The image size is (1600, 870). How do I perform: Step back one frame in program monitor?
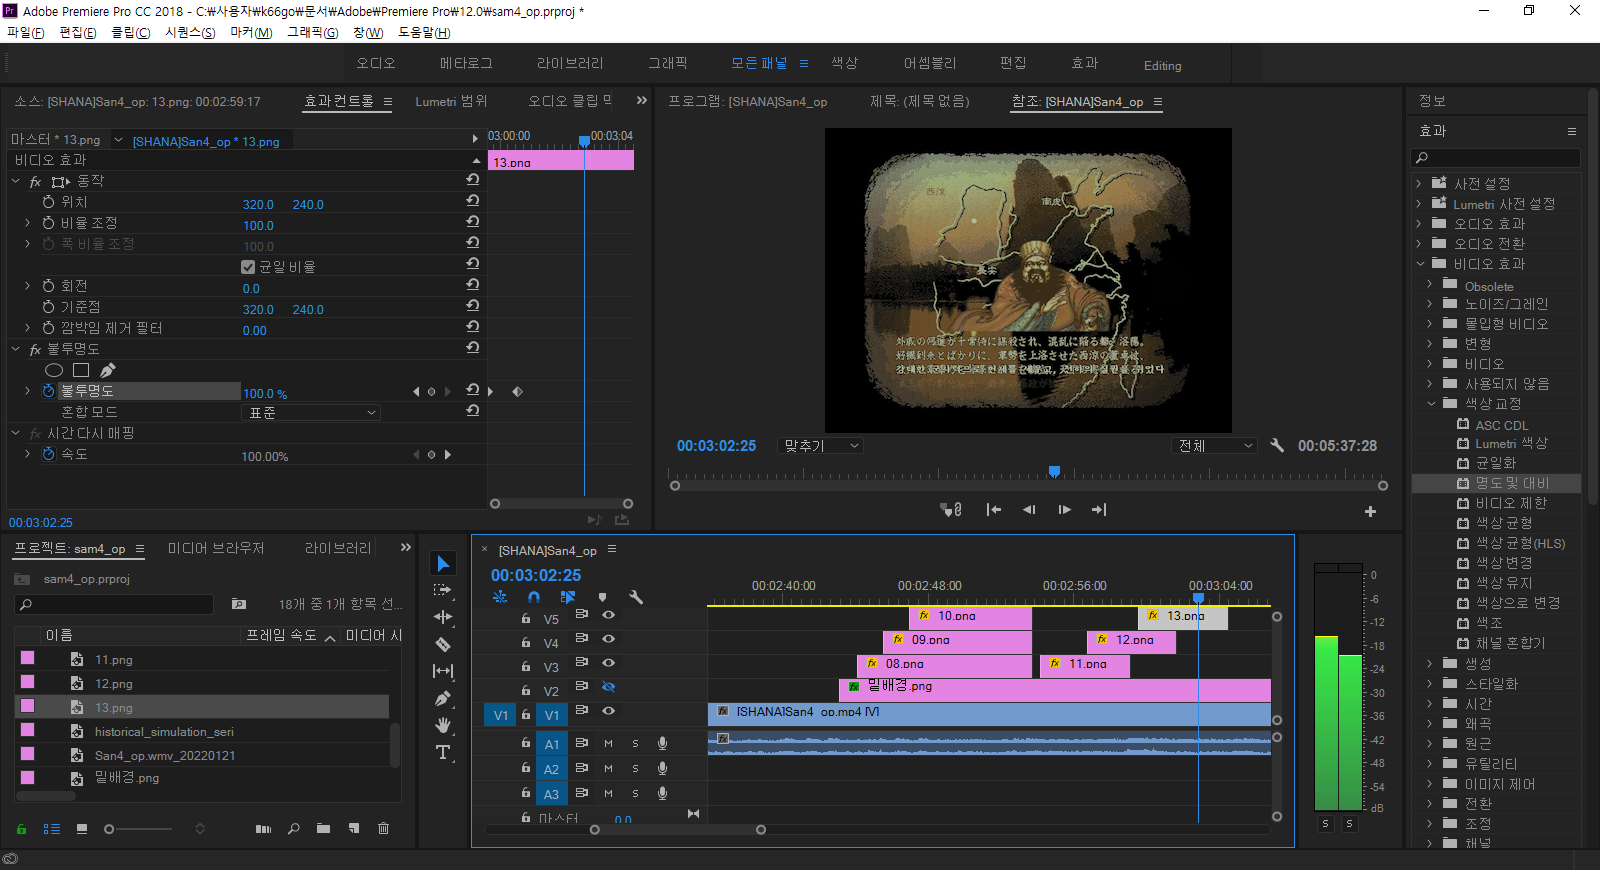tap(1029, 510)
